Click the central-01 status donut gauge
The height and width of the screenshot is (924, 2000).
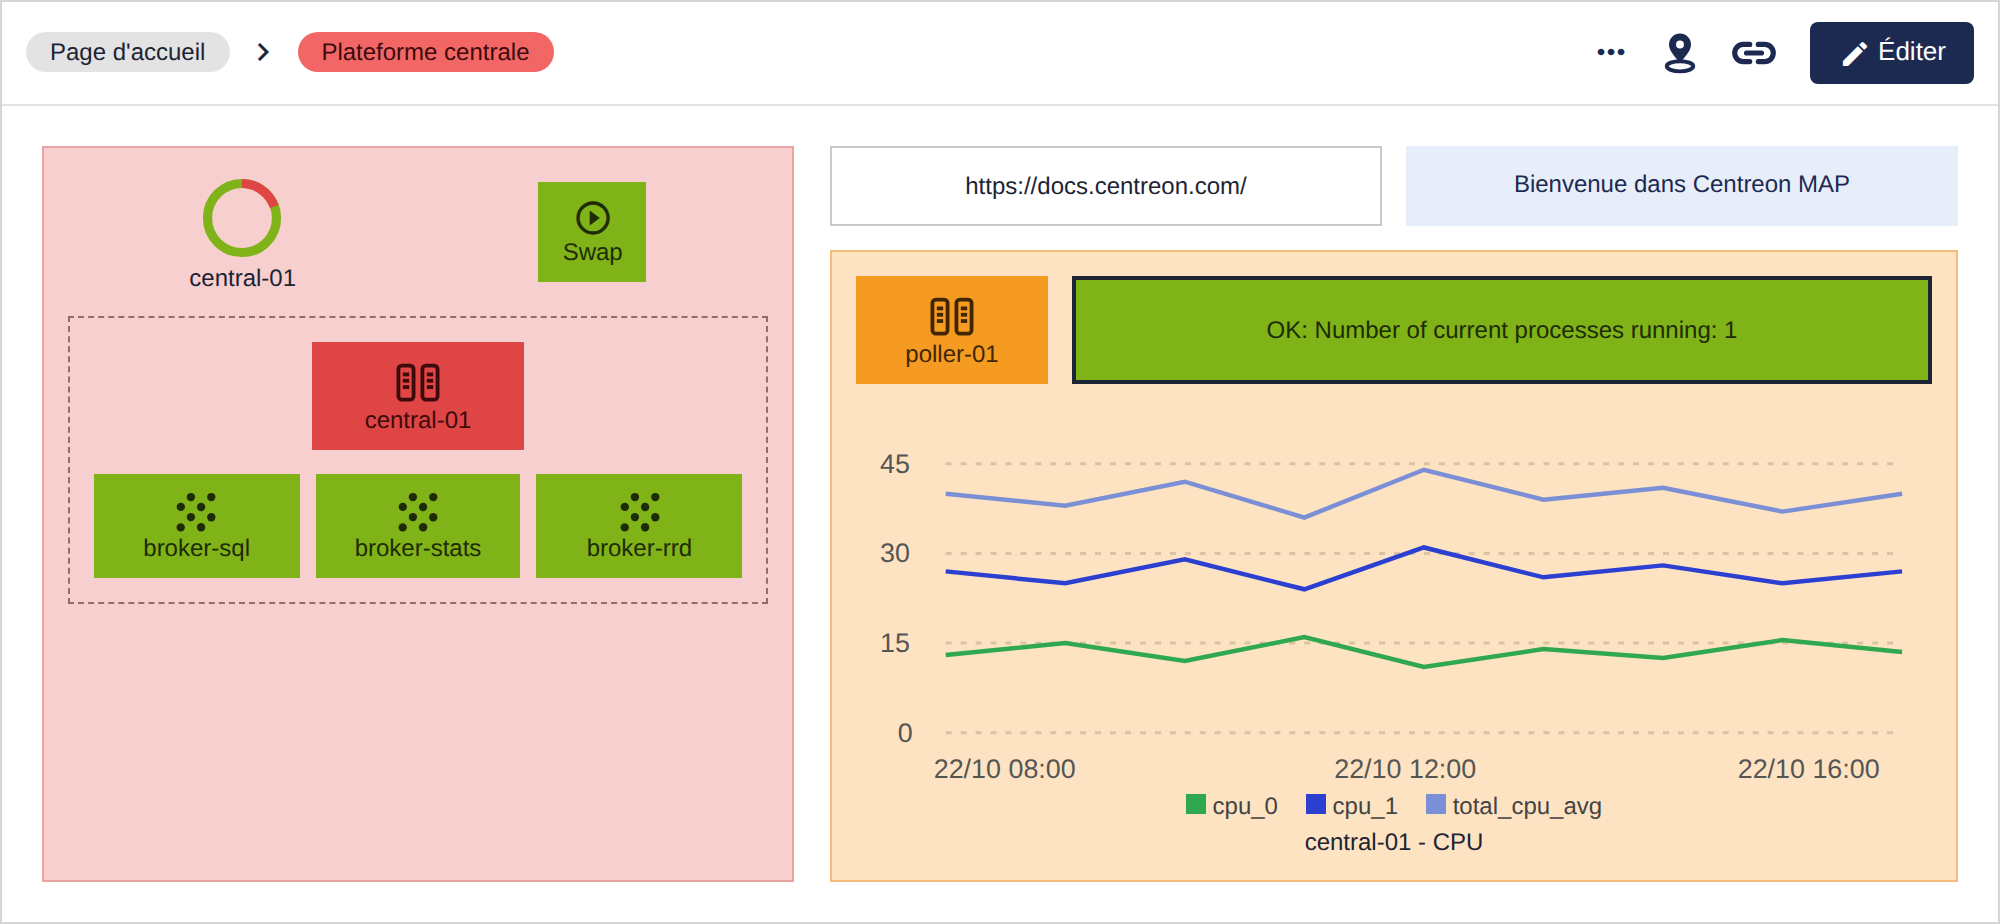[242, 218]
